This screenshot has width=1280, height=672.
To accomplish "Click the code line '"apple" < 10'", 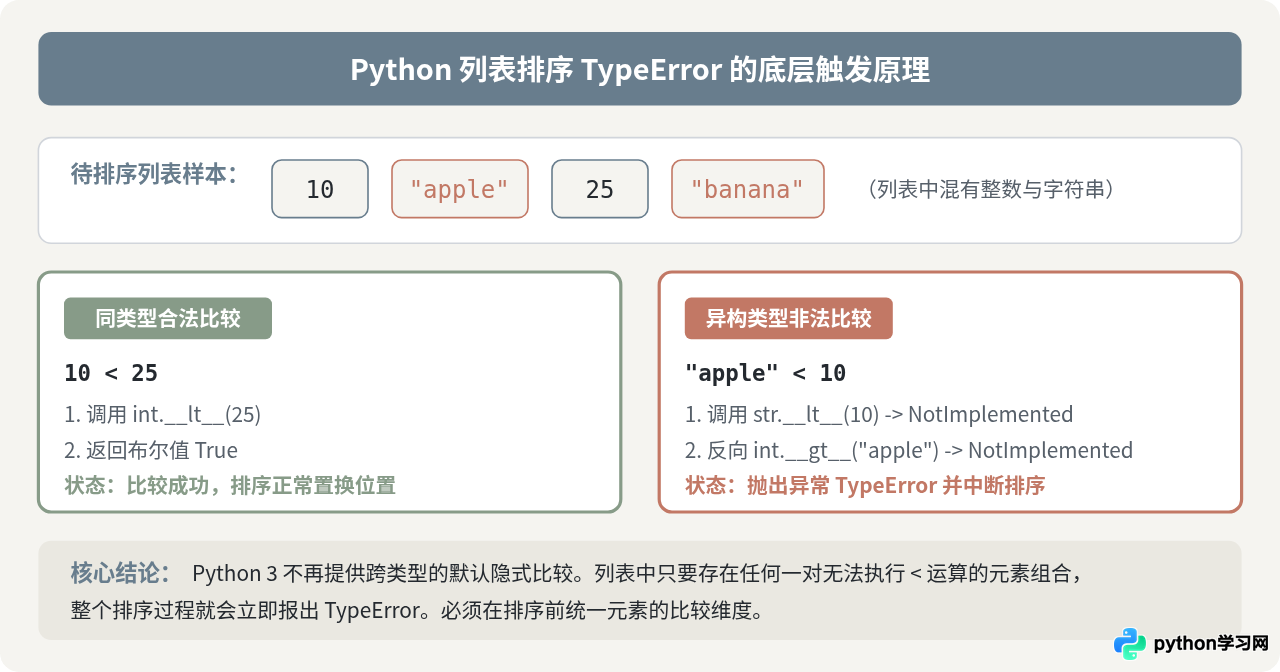I will [766, 373].
